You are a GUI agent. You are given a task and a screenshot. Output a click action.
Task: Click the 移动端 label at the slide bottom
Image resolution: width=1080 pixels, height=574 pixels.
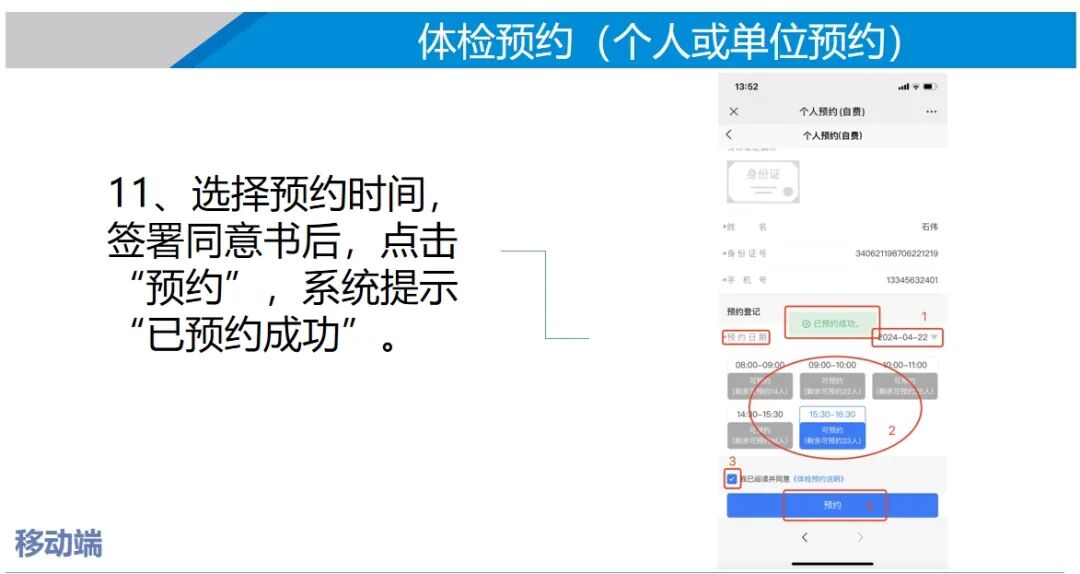click(59, 543)
